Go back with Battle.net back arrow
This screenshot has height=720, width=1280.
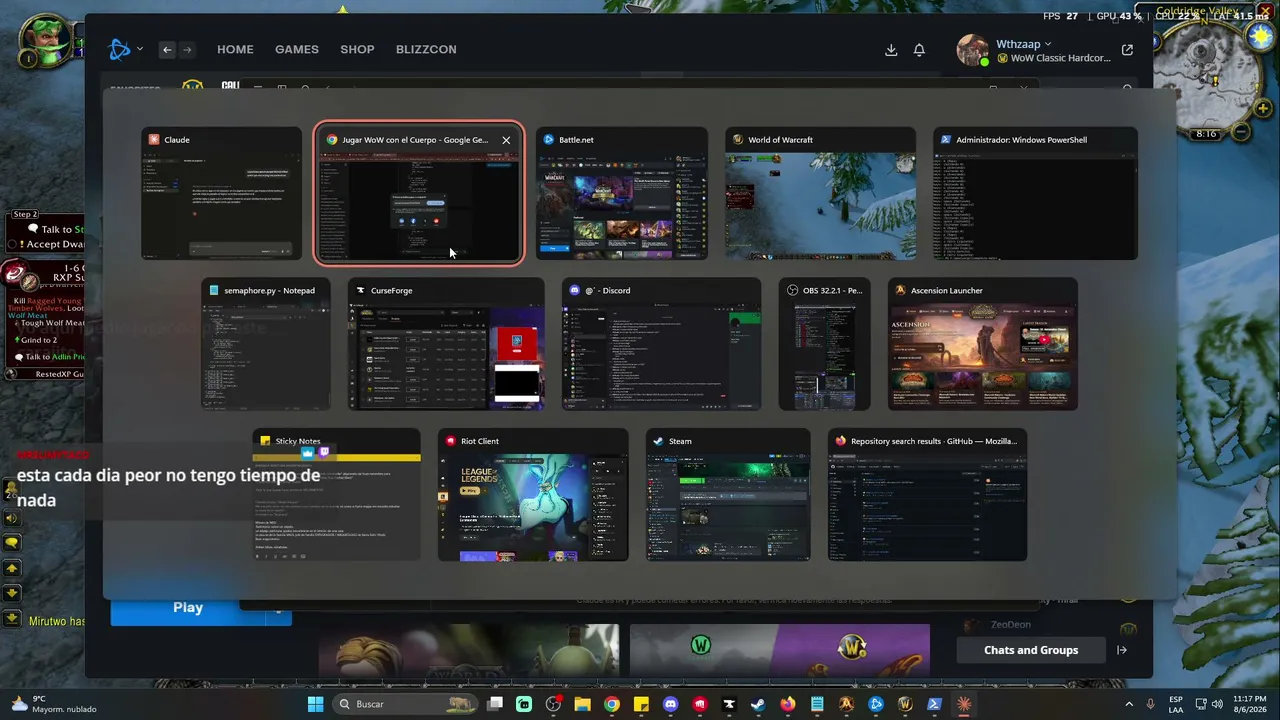pos(167,50)
